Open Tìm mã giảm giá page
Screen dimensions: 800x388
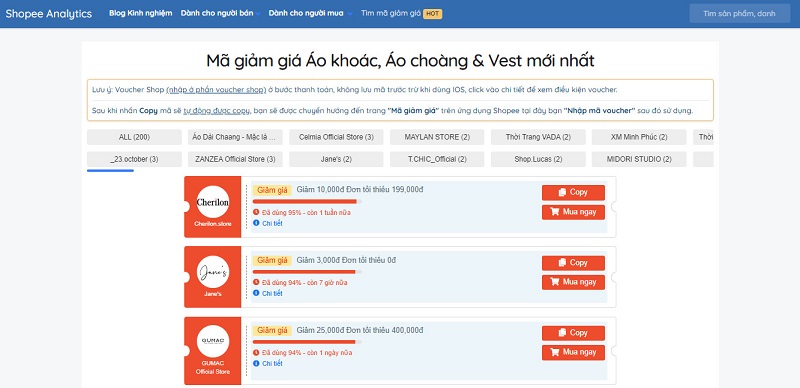391,13
